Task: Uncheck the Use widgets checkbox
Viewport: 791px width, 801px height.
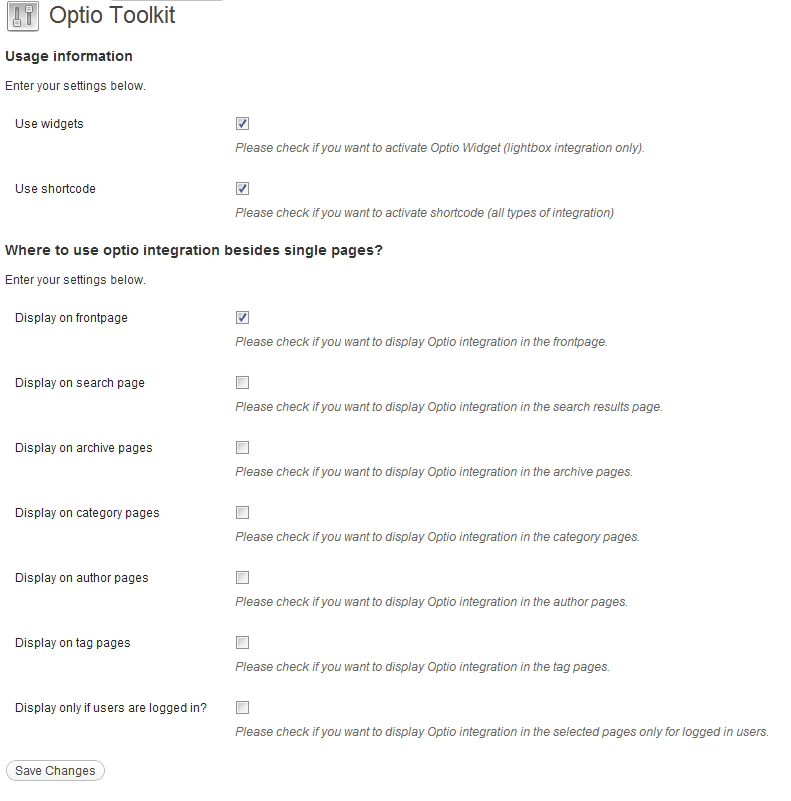Action: click(x=242, y=124)
